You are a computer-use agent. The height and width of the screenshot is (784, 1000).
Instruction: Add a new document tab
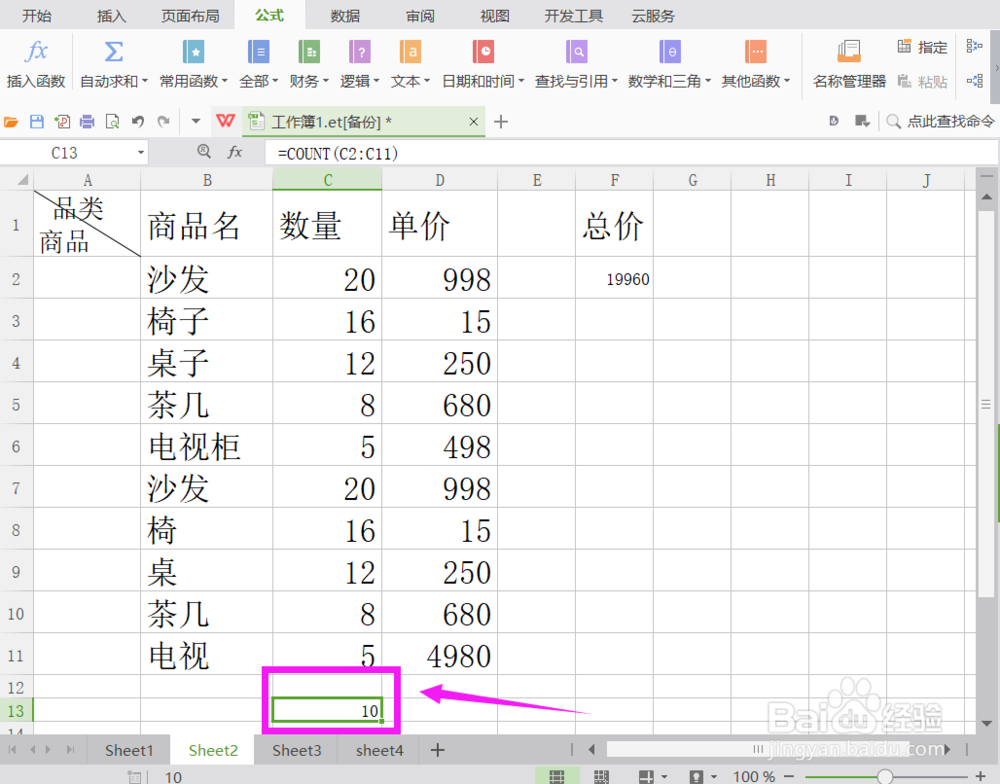click(501, 122)
